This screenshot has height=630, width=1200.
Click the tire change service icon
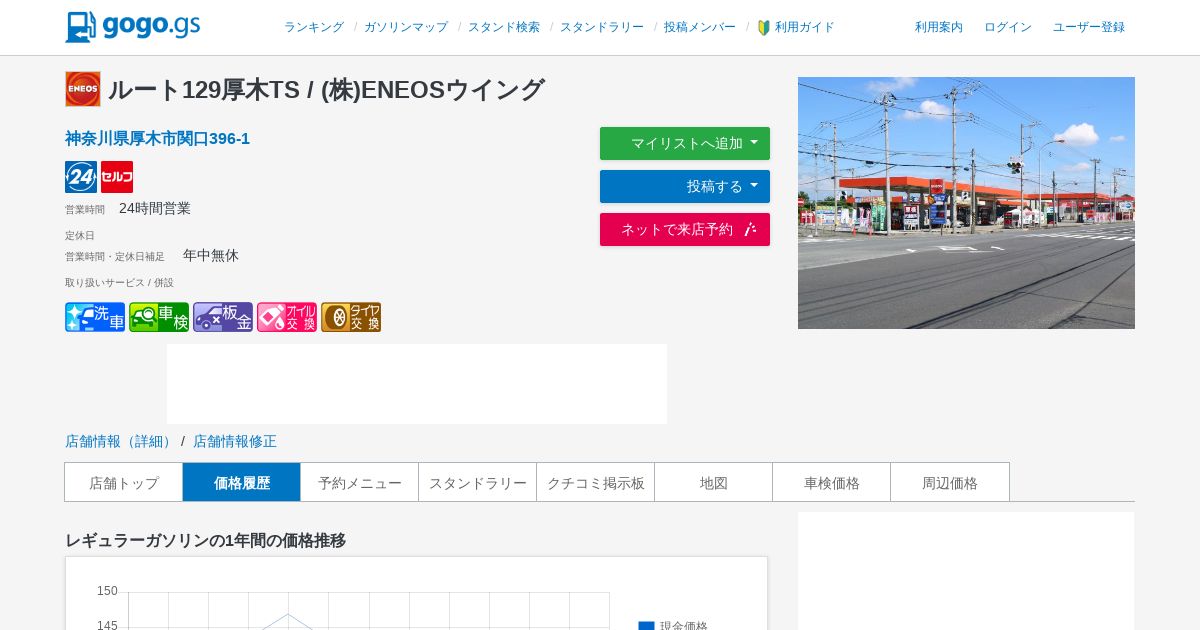(x=351, y=317)
